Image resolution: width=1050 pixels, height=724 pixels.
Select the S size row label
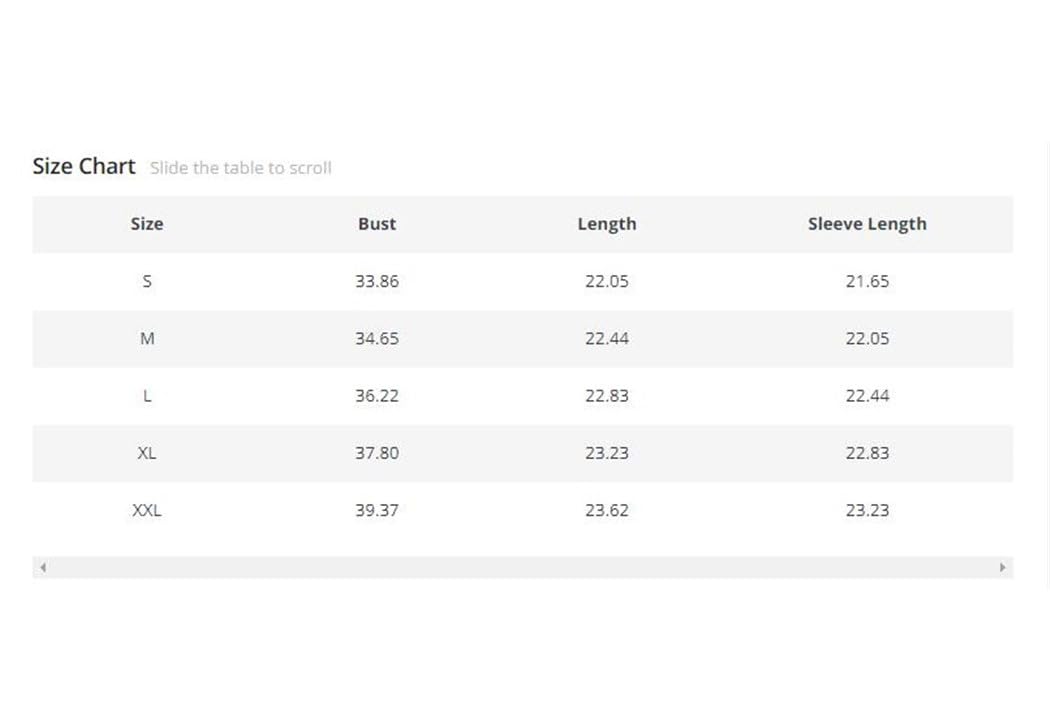(x=147, y=281)
